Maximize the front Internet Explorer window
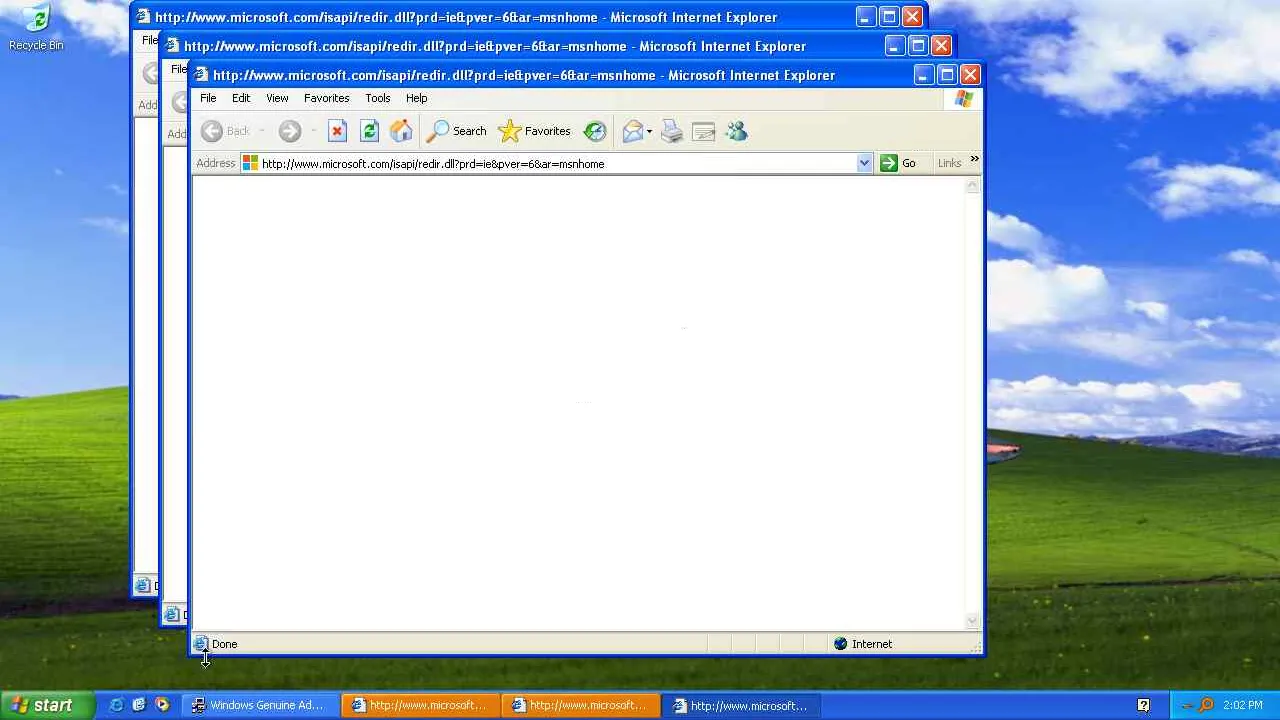The image size is (1280, 720). click(947, 75)
